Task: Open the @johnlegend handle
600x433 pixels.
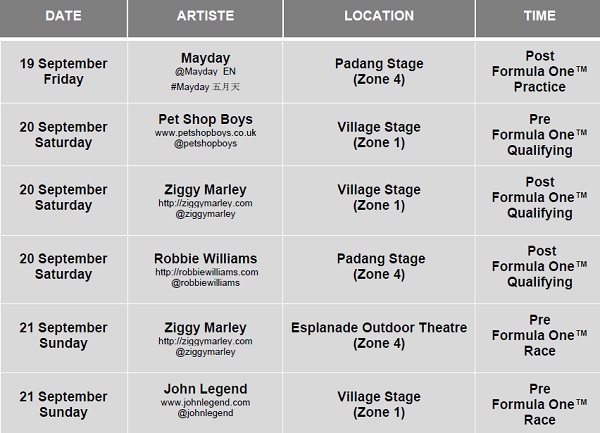Action: [x=205, y=414]
